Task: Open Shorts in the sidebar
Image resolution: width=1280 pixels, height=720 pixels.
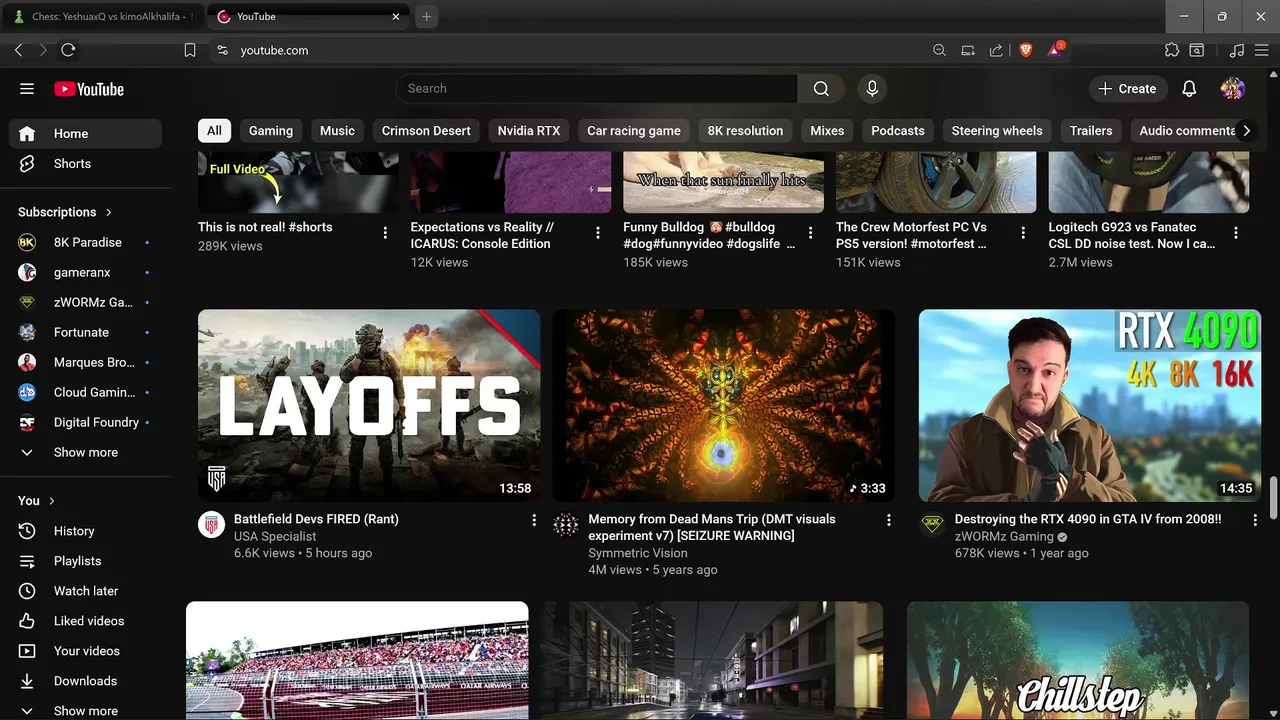Action: pyautogui.click(x=85, y=163)
